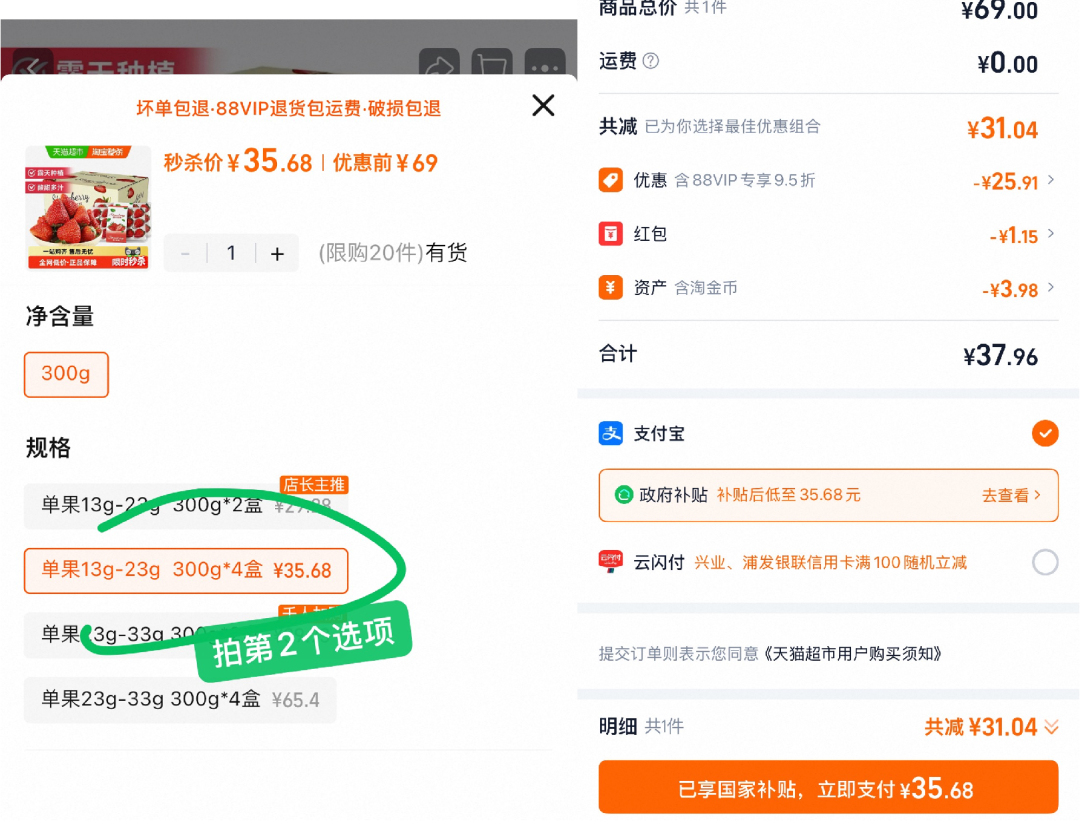The width and height of the screenshot is (1080, 821).
Task: Open the shopping cart icon
Action: (491, 65)
